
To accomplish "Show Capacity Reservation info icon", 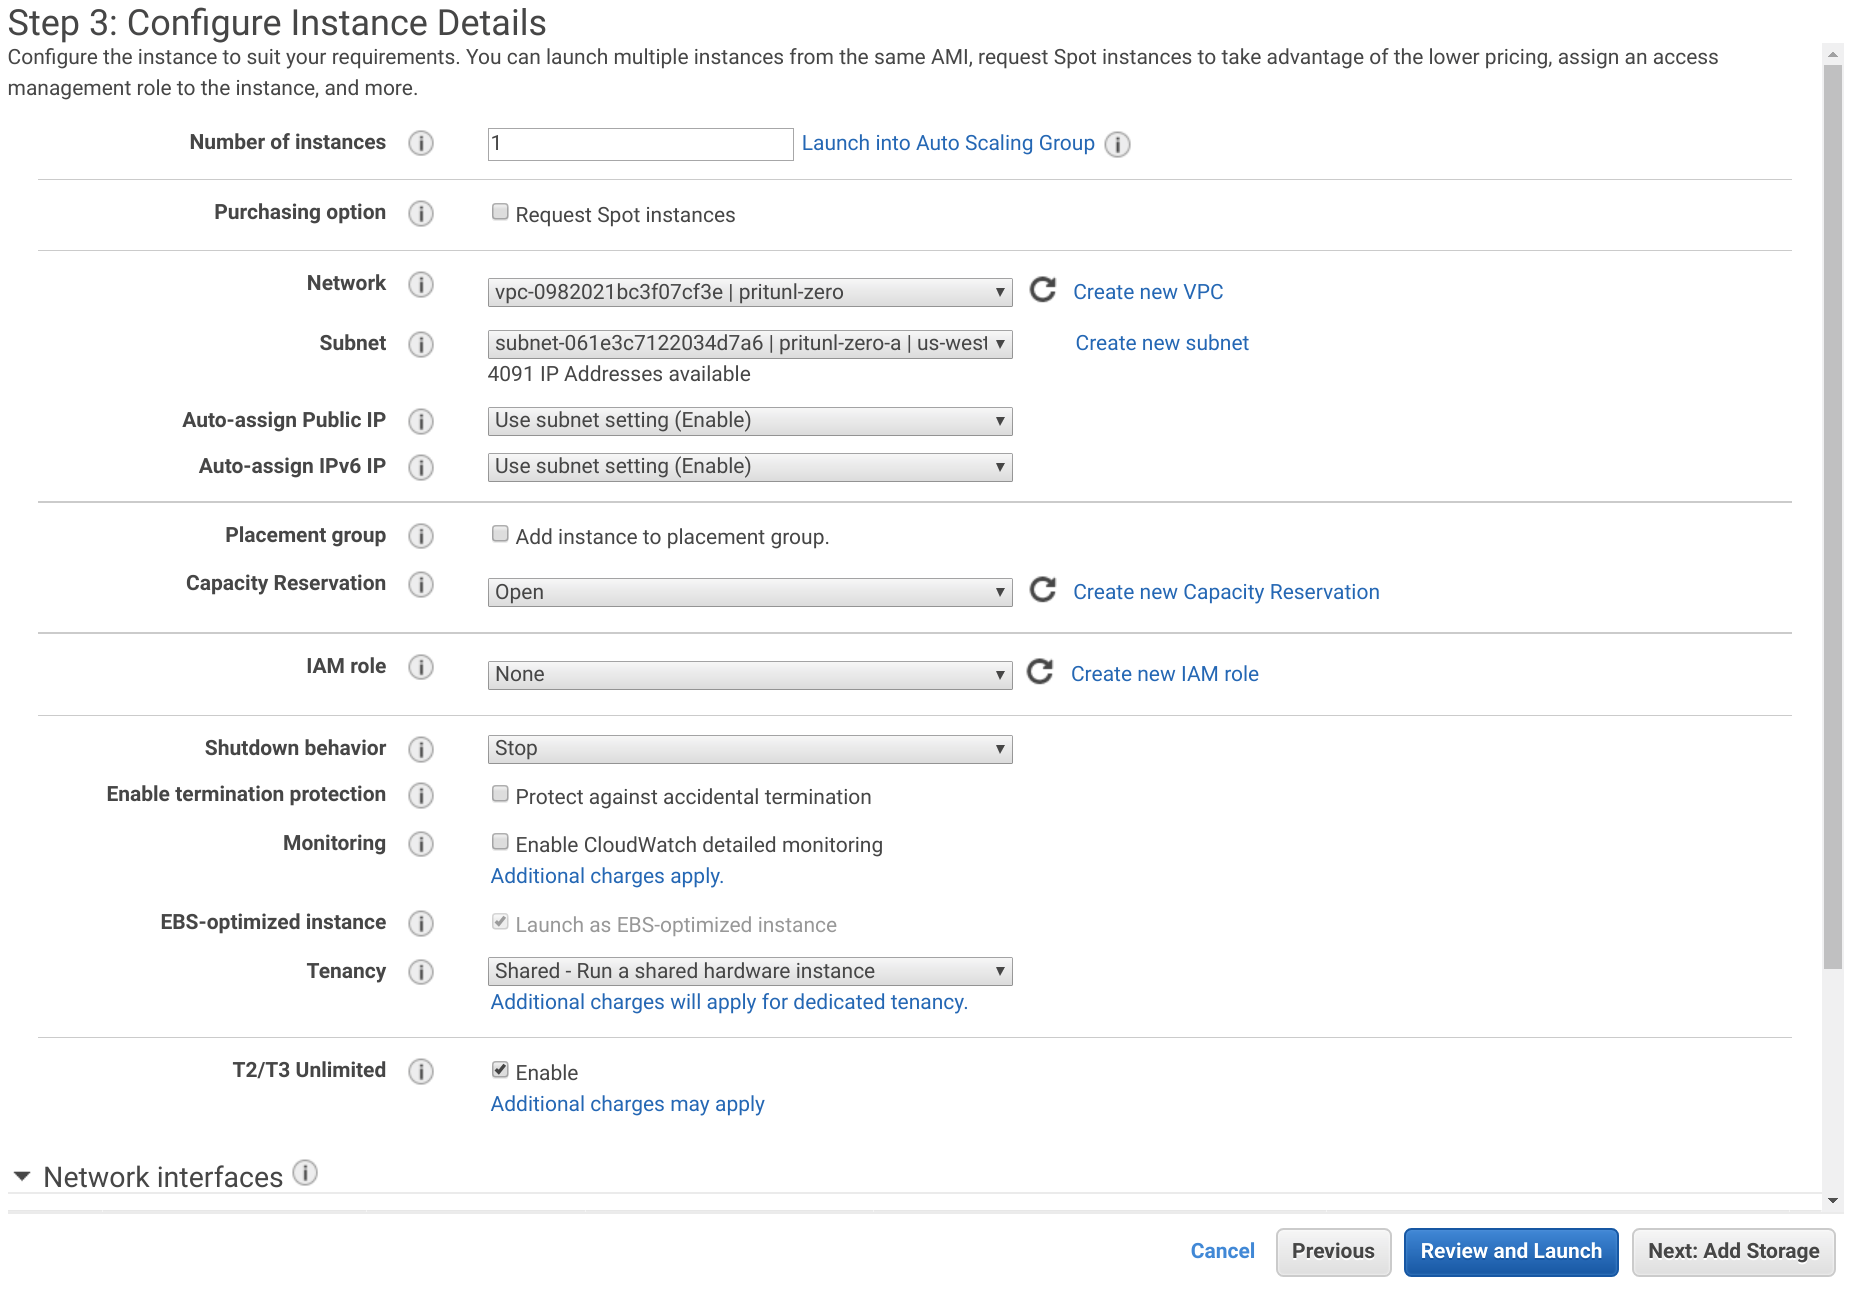I will click(421, 584).
